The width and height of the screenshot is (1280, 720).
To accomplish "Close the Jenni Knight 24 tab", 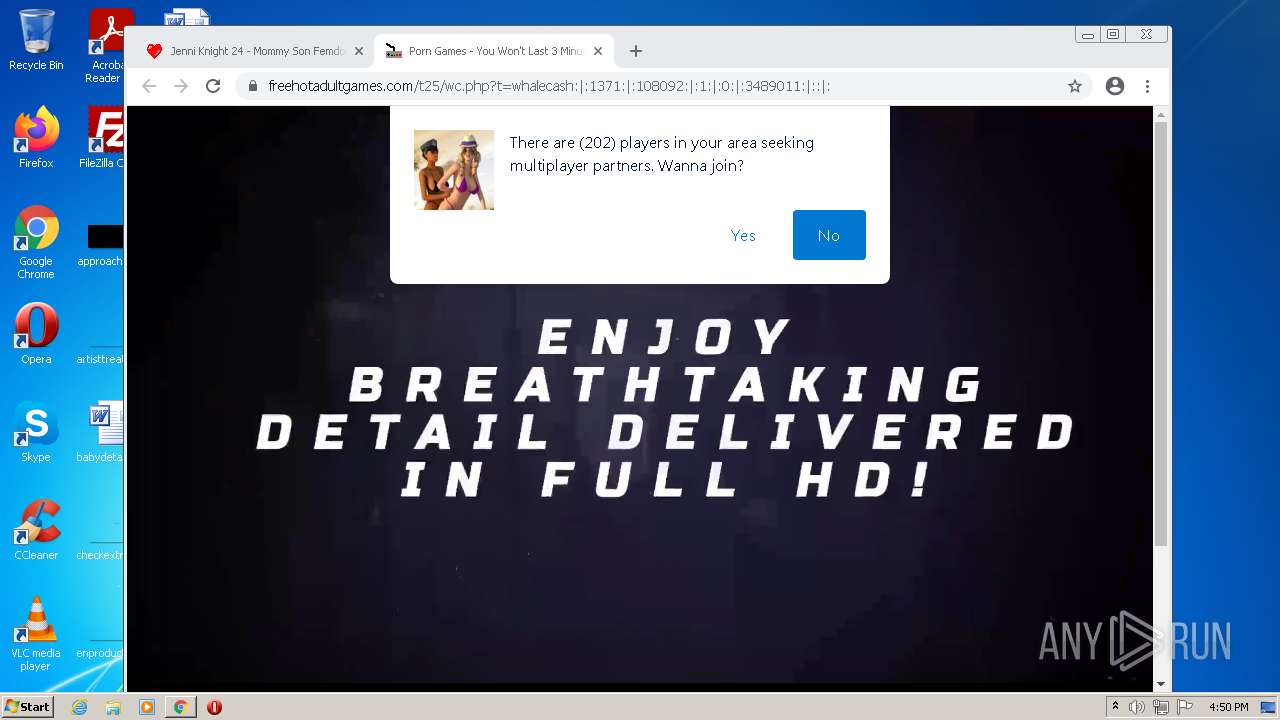I will tap(359, 51).
